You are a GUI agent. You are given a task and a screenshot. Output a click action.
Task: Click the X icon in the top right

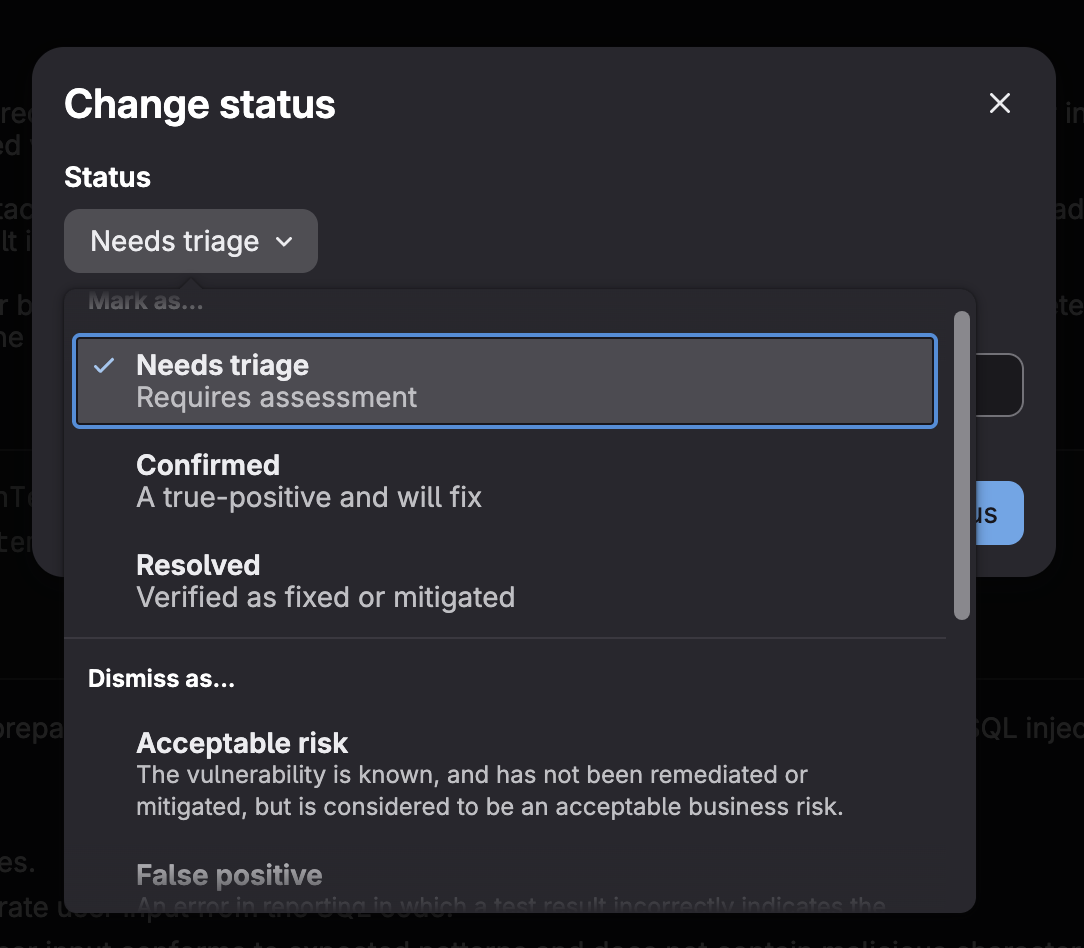(x=999, y=103)
